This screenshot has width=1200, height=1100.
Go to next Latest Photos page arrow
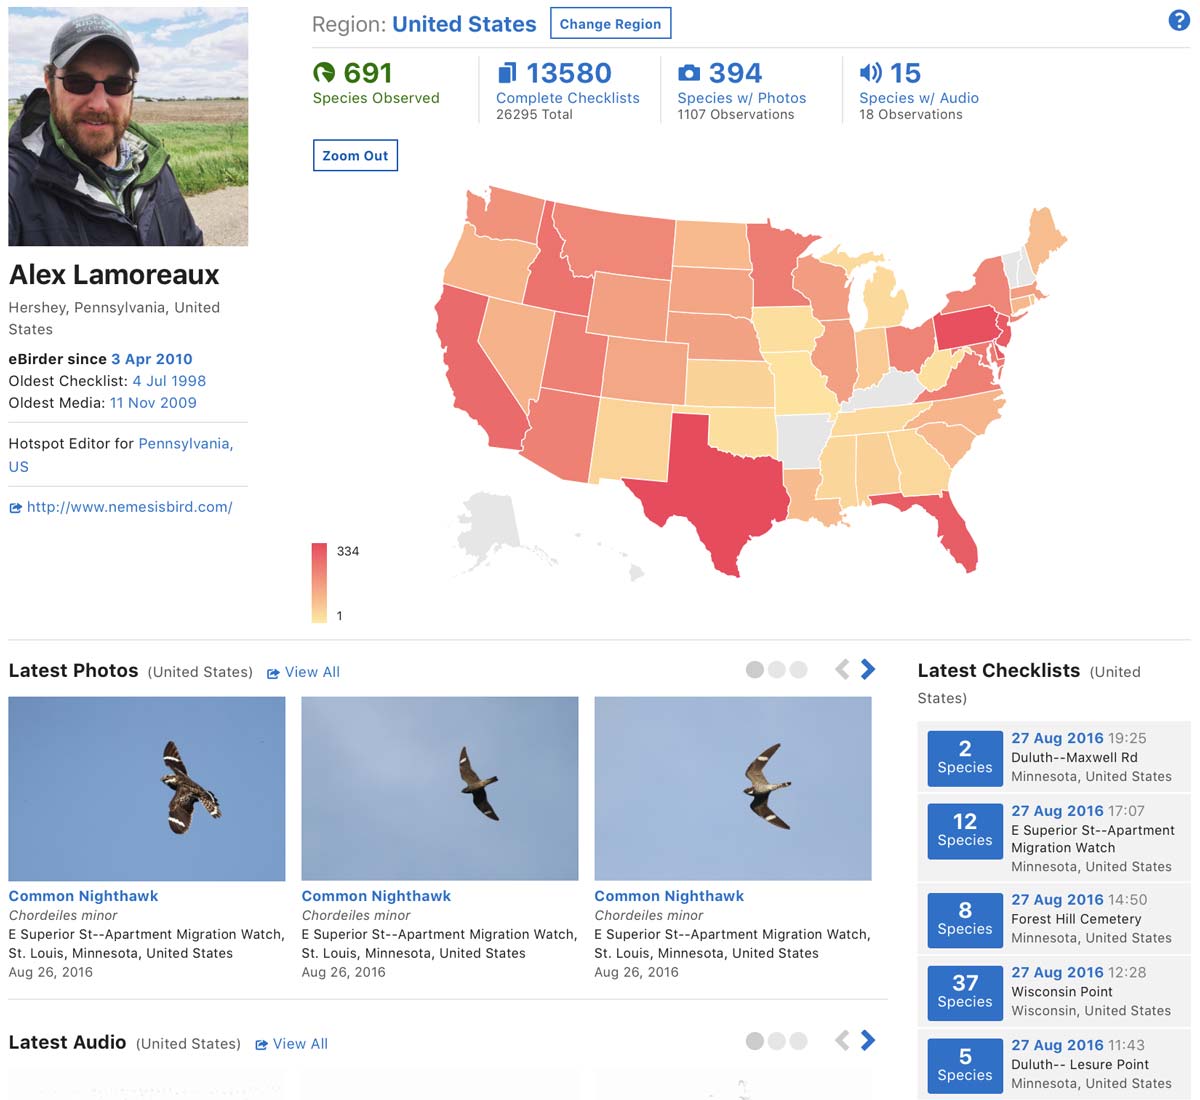868,670
